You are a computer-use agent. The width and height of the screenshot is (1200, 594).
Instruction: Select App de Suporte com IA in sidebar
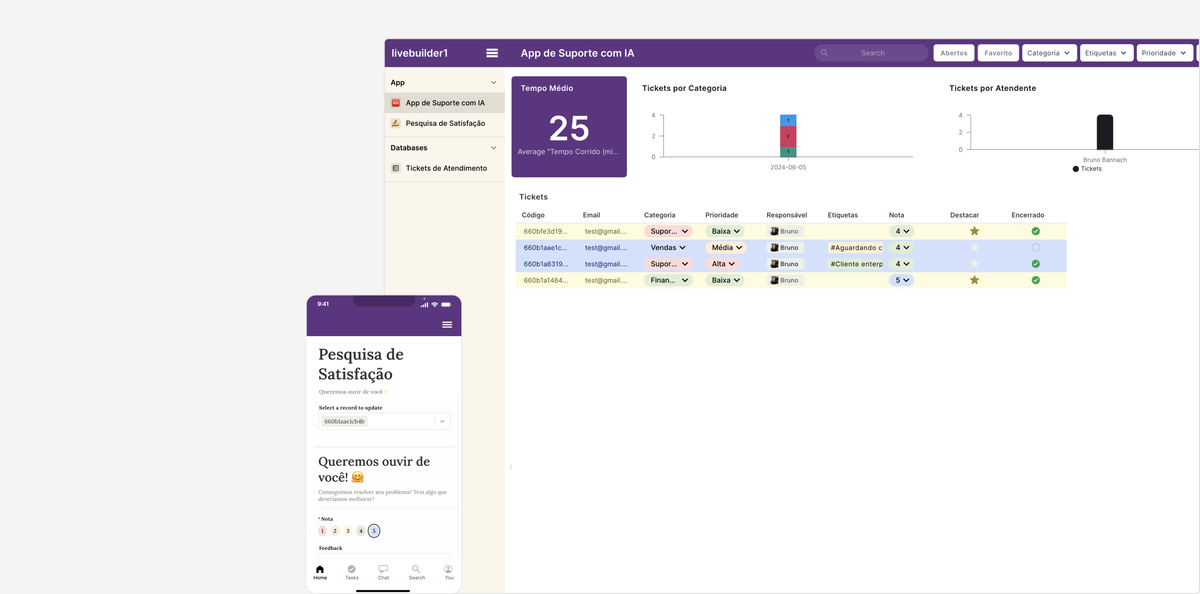(x=446, y=102)
